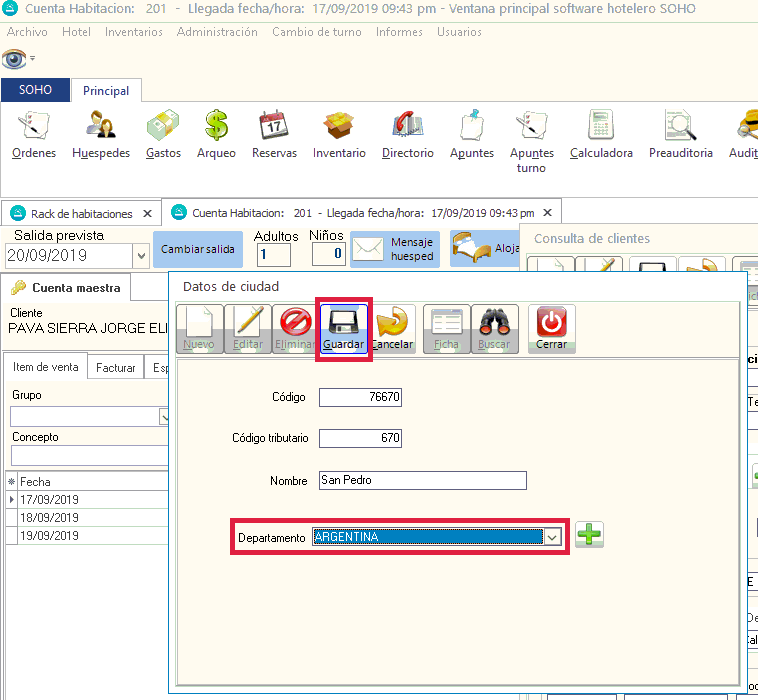Image resolution: width=758 pixels, height=700 pixels.
Task: Expand the Departamento dropdown list
Action: [x=552, y=537]
